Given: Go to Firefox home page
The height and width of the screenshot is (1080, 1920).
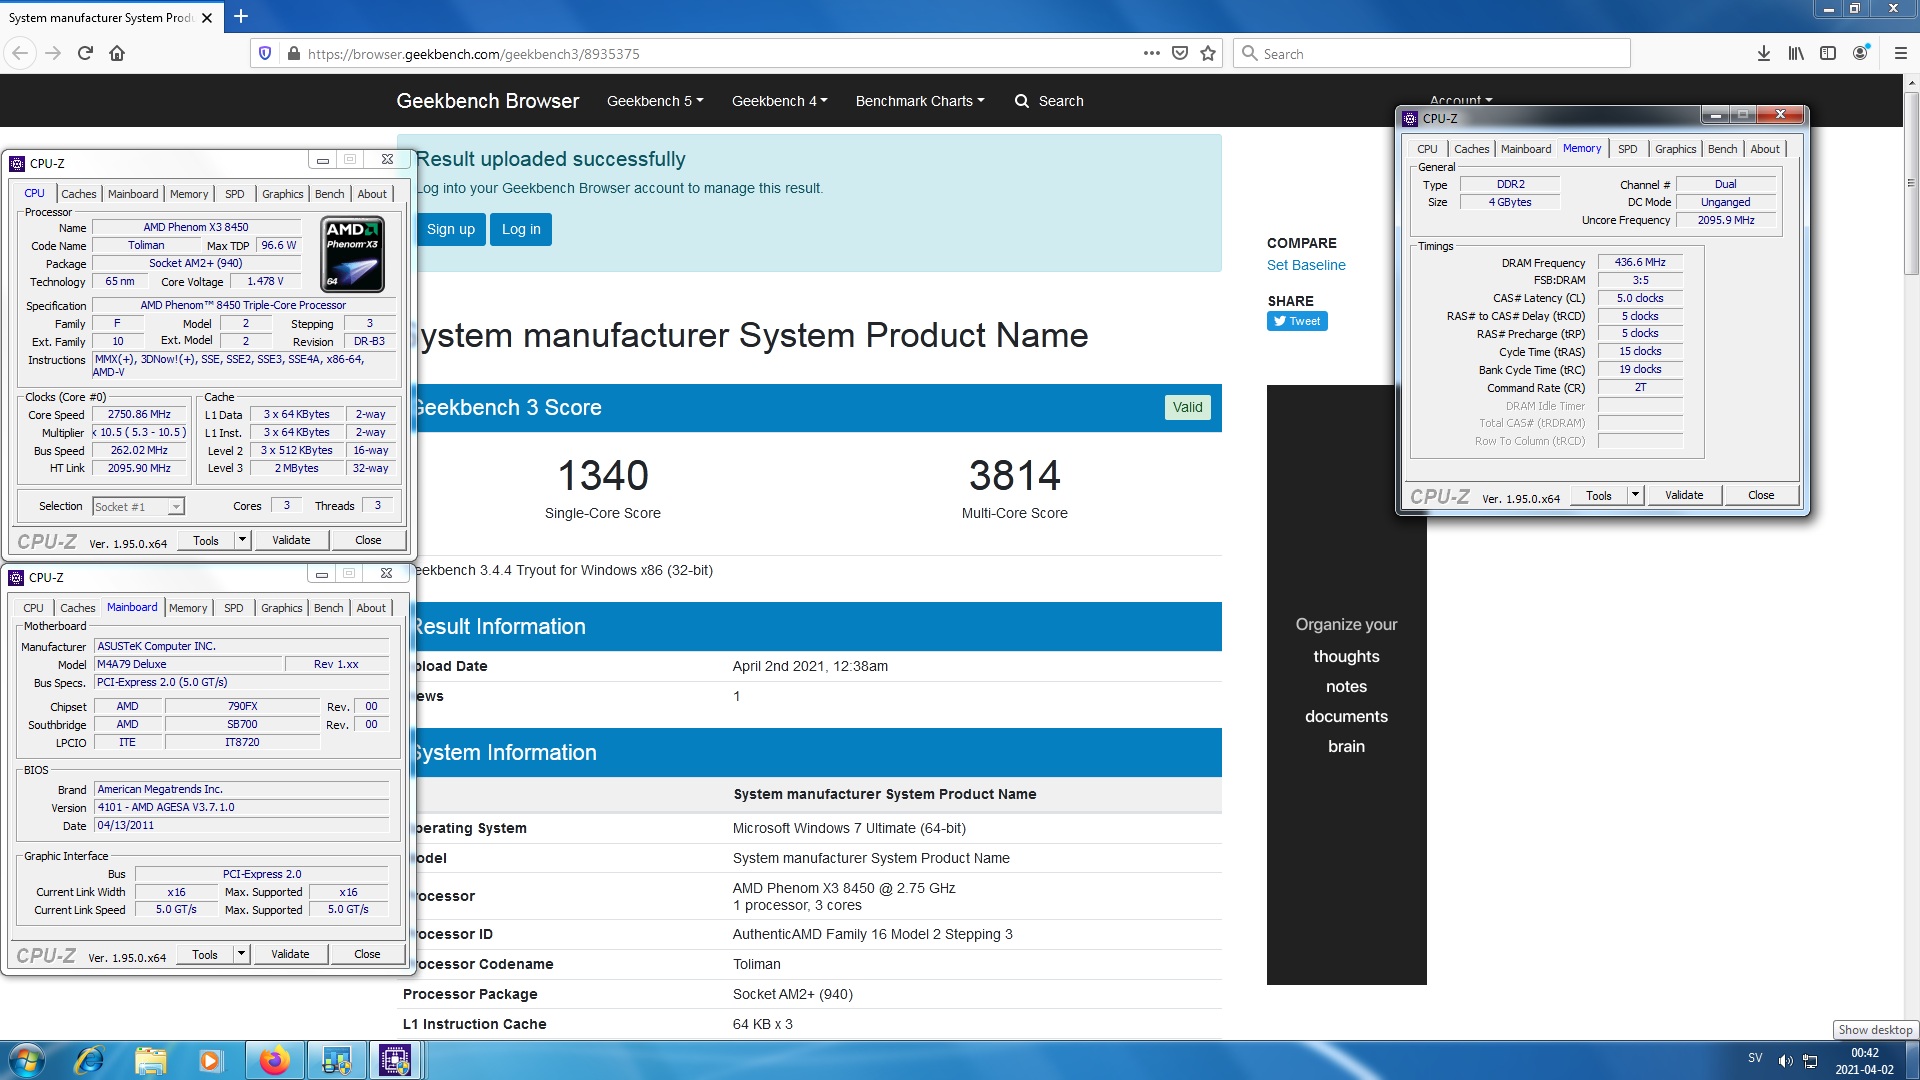Looking at the screenshot, I should [x=117, y=53].
